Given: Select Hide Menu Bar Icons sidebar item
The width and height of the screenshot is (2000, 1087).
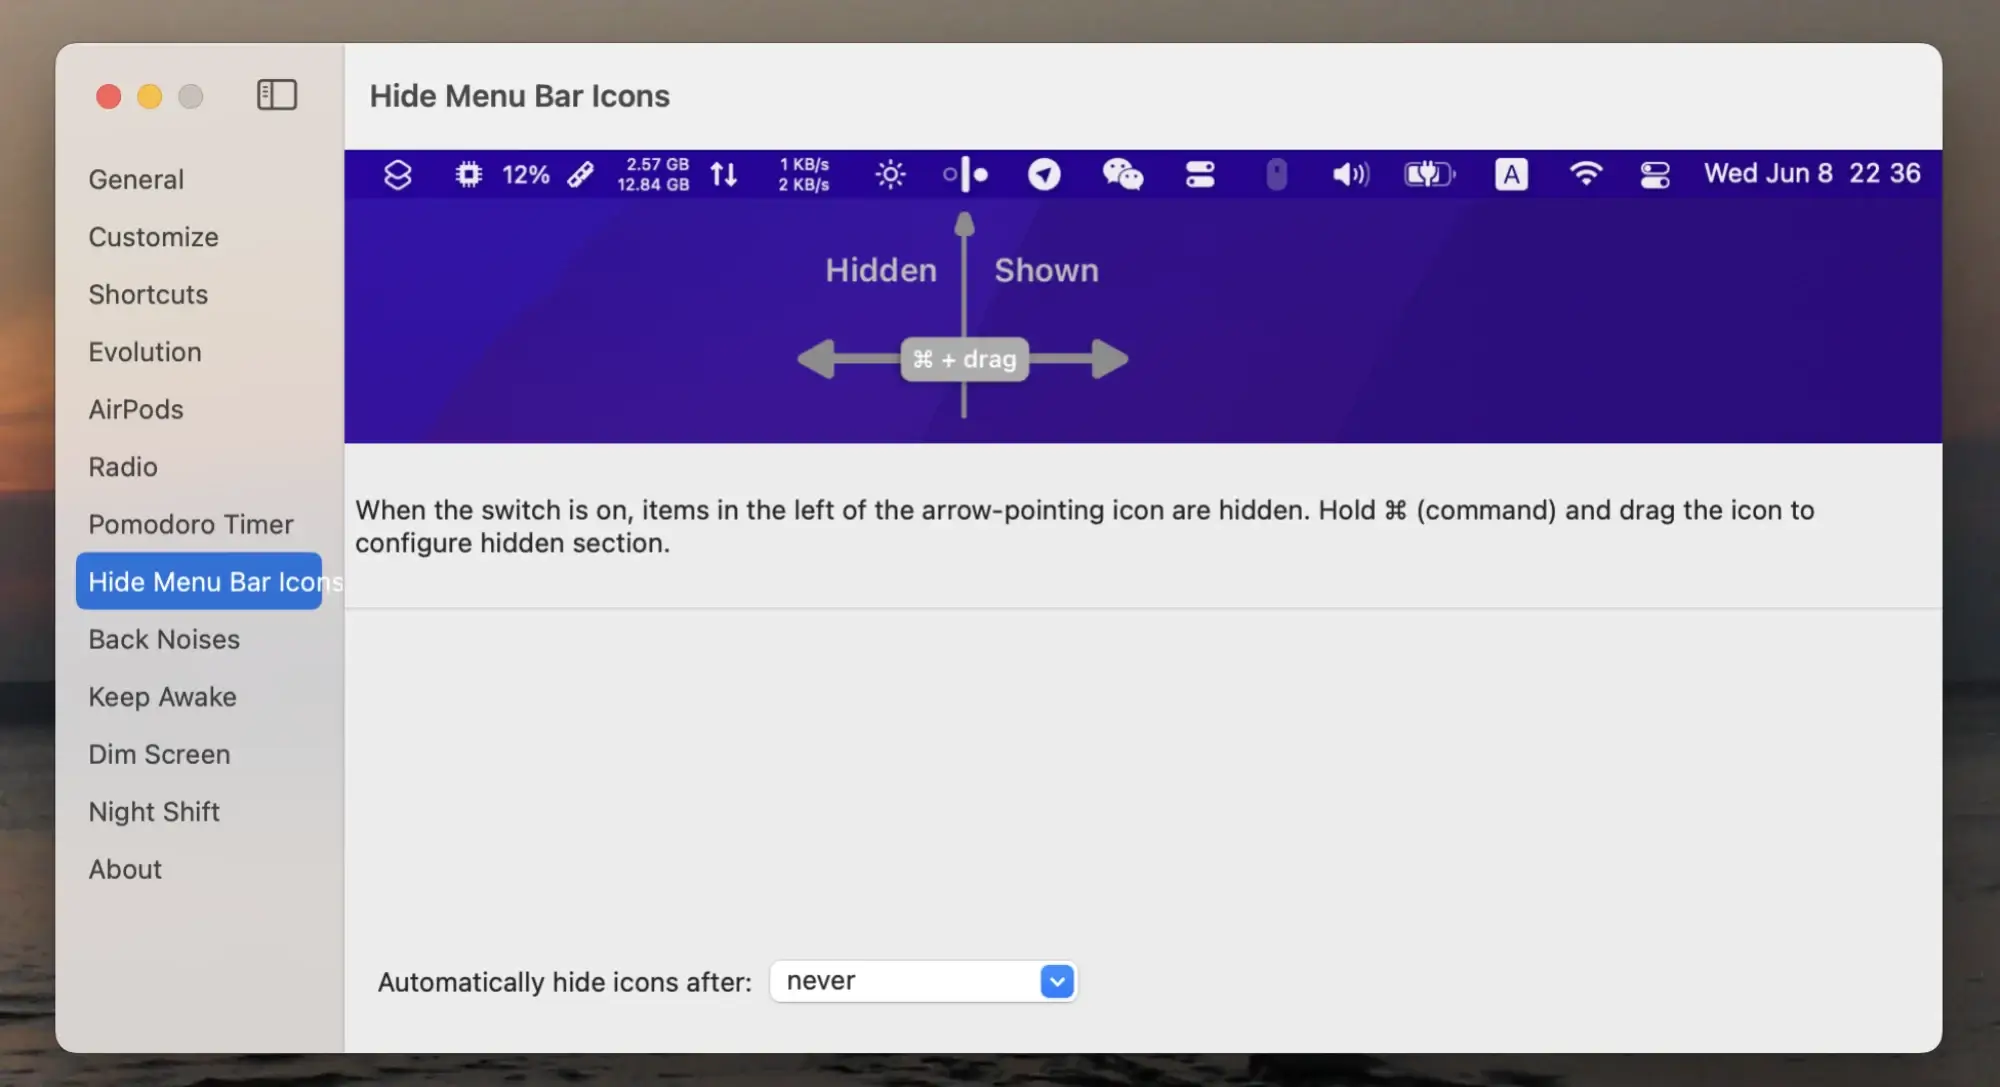Looking at the screenshot, I should (199, 581).
